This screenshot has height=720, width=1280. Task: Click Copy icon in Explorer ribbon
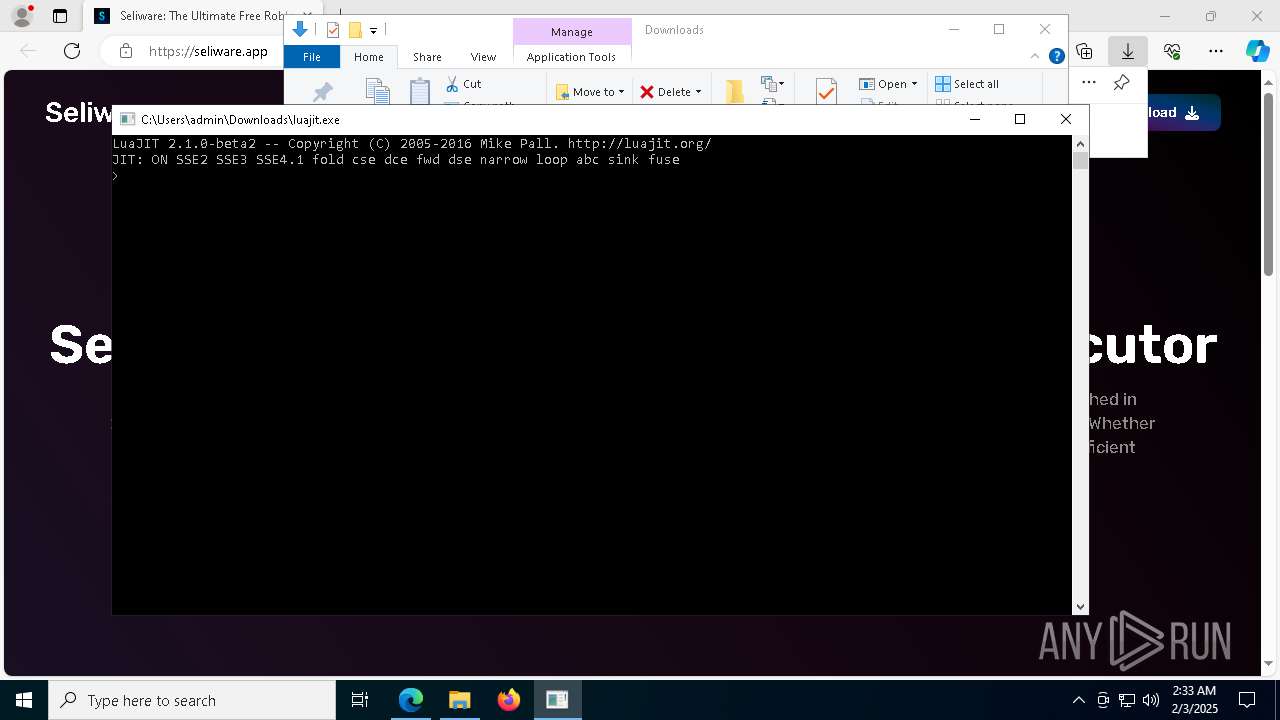[377, 91]
